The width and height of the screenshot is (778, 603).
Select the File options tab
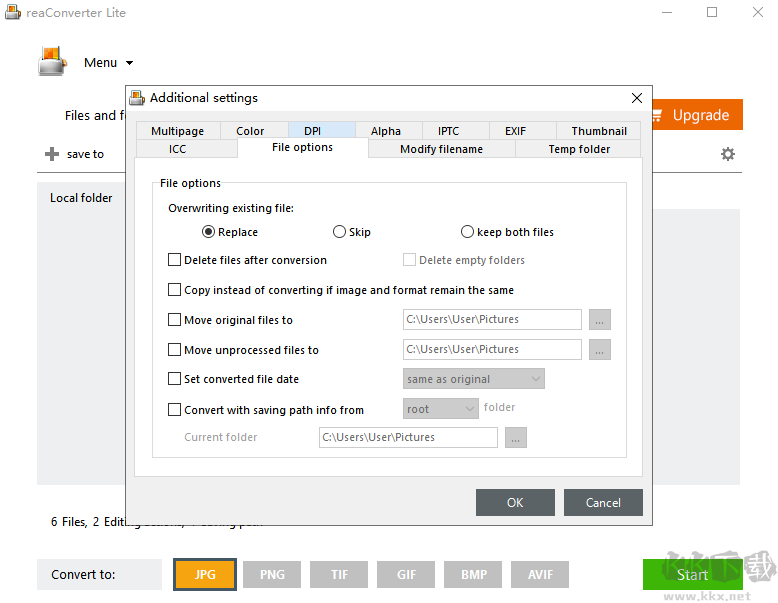[302, 147]
